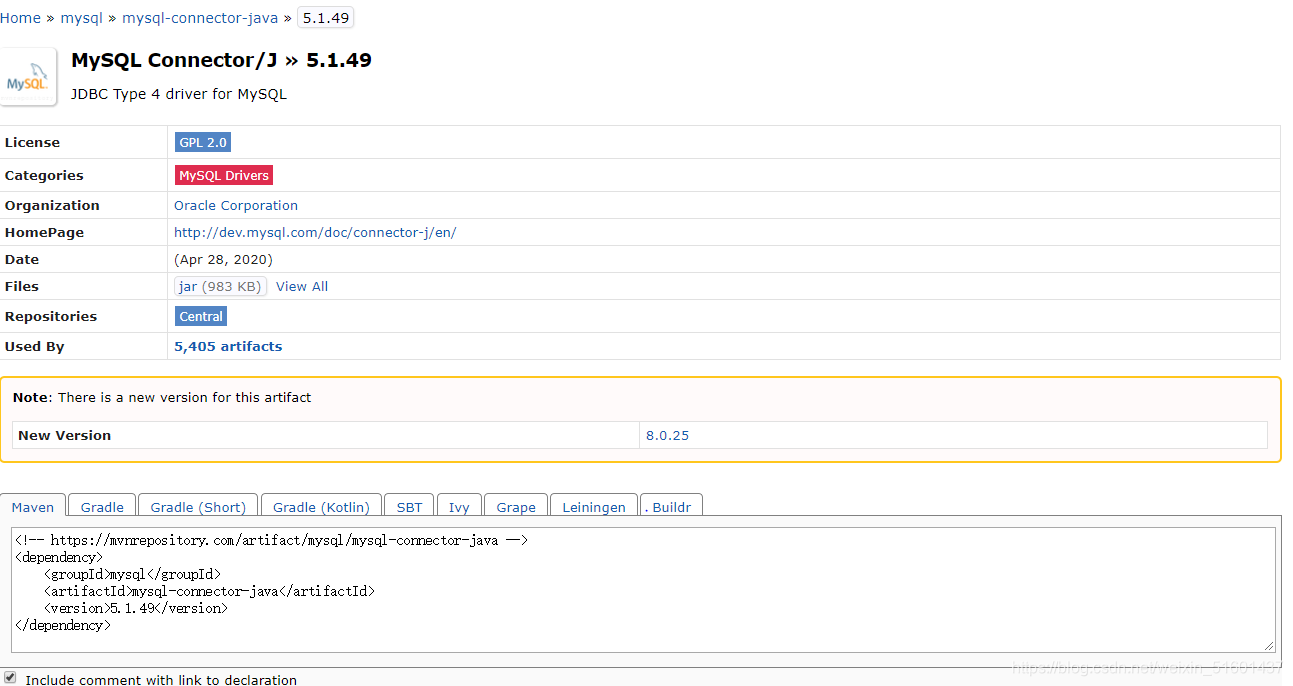This screenshot has height=686, width=1293.
Task: Click the HomePage row label
Action: pyautogui.click(x=44, y=232)
